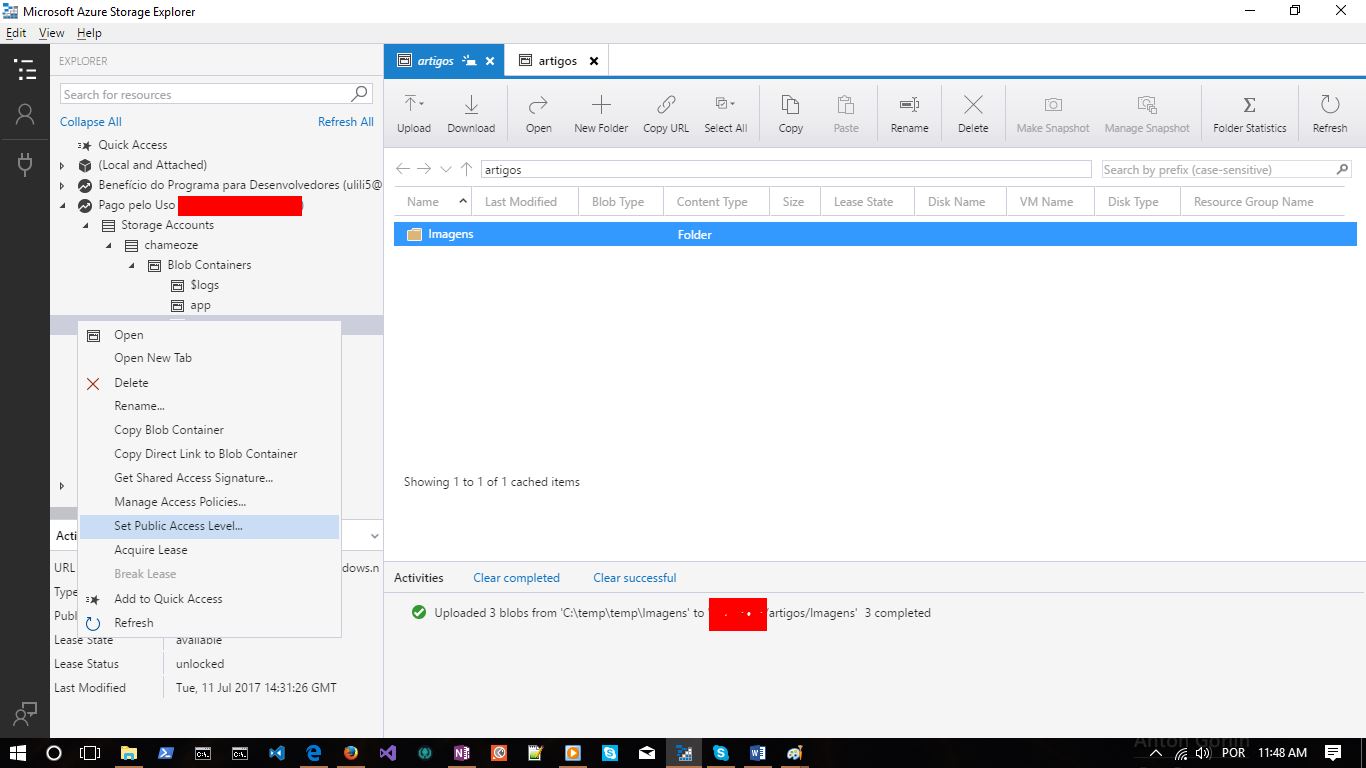
Task: Click the green success checkmark in Activities
Action: coord(419,612)
